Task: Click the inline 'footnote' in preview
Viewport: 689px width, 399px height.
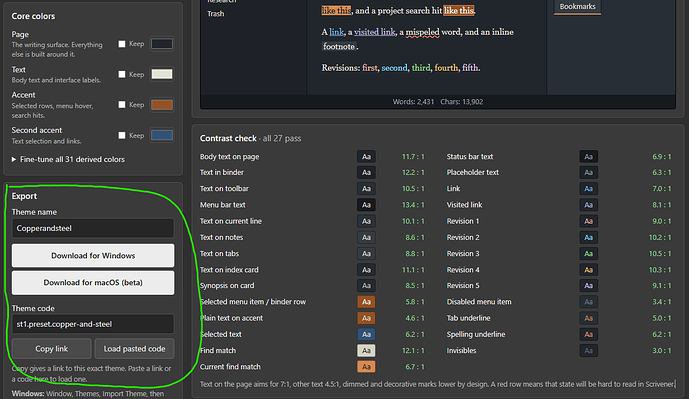Action: pyautogui.click(x=339, y=47)
